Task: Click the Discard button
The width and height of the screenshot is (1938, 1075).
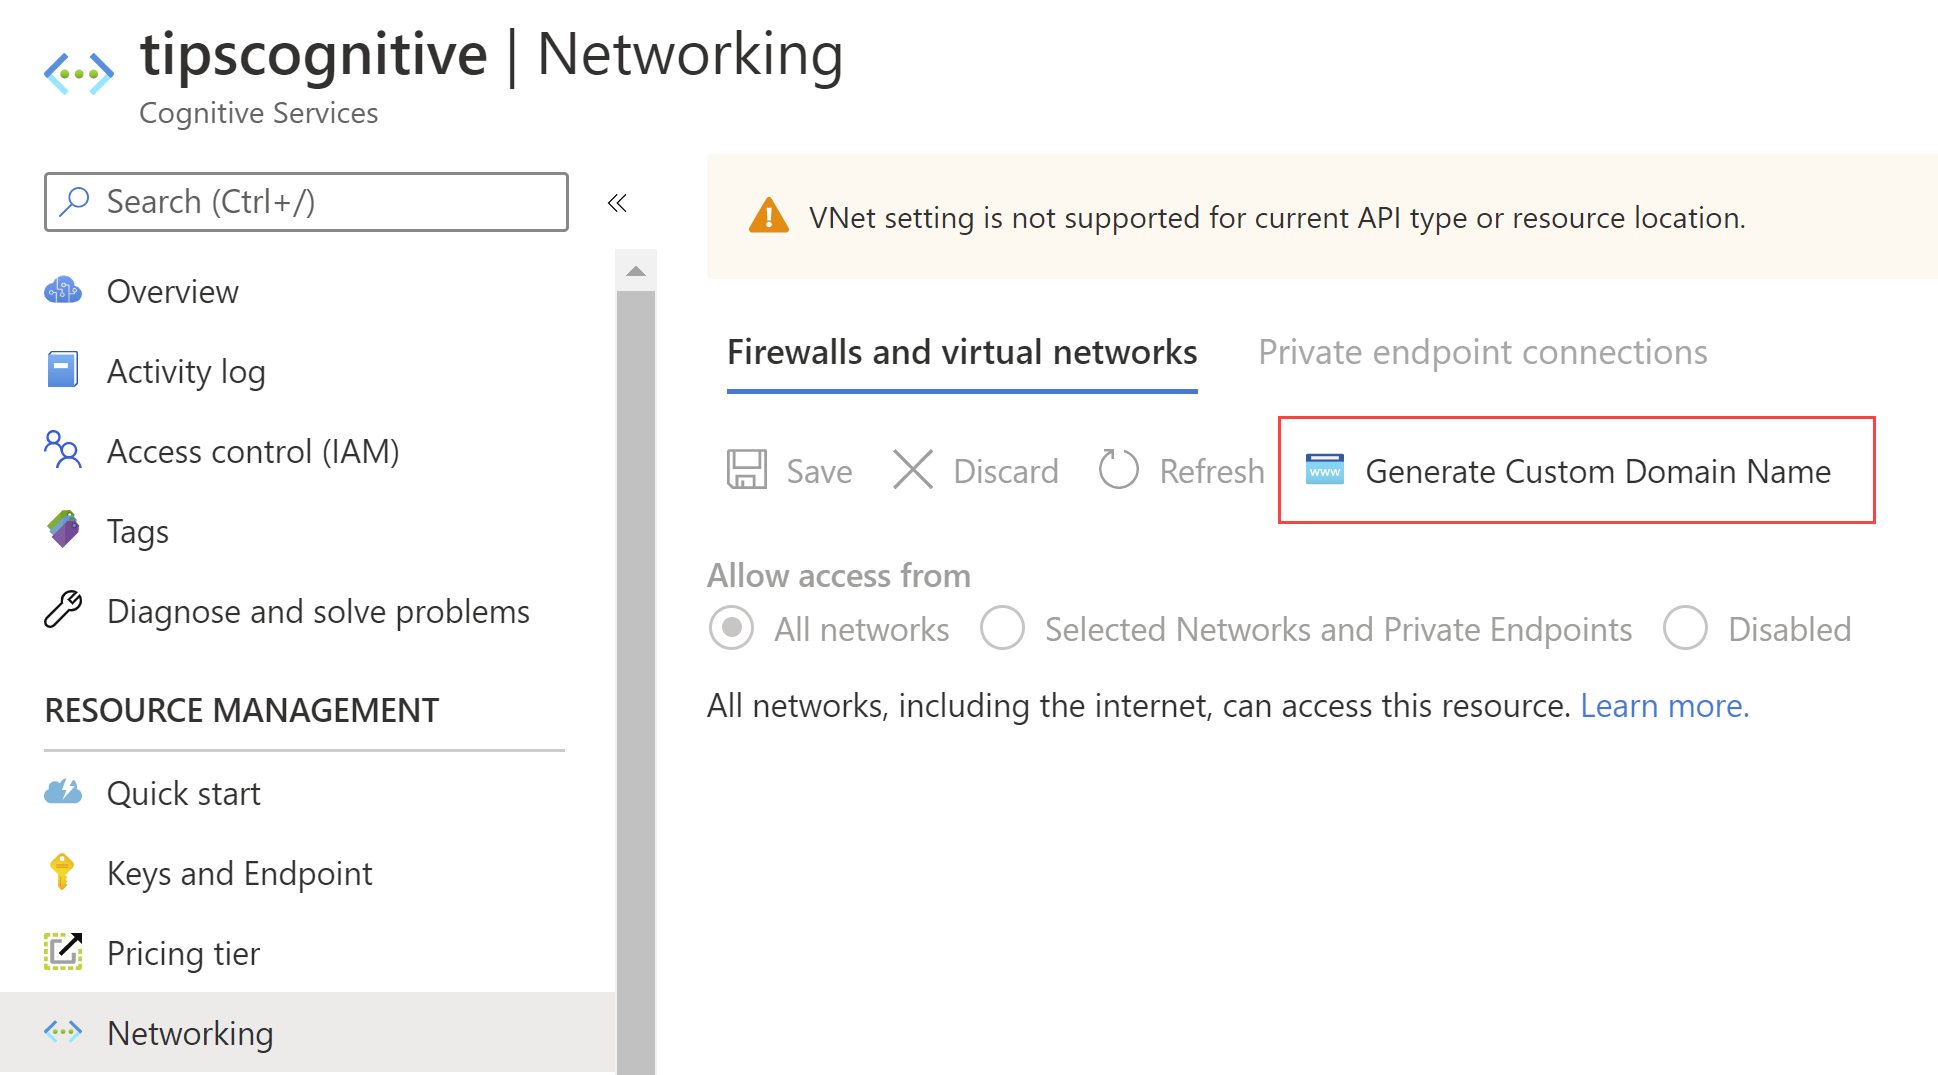Action: pos(975,470)
